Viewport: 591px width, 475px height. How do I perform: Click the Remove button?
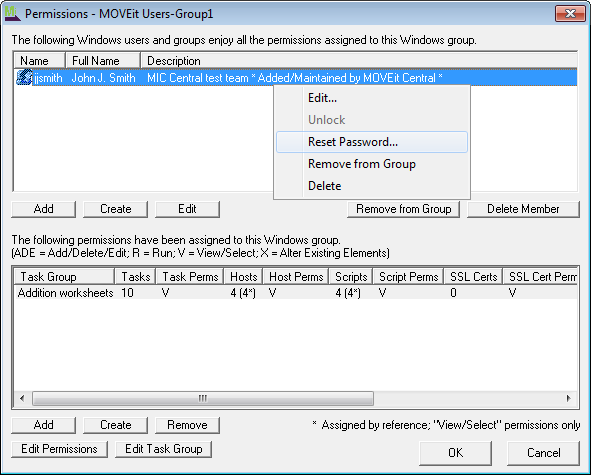click(x=187, y=425)
